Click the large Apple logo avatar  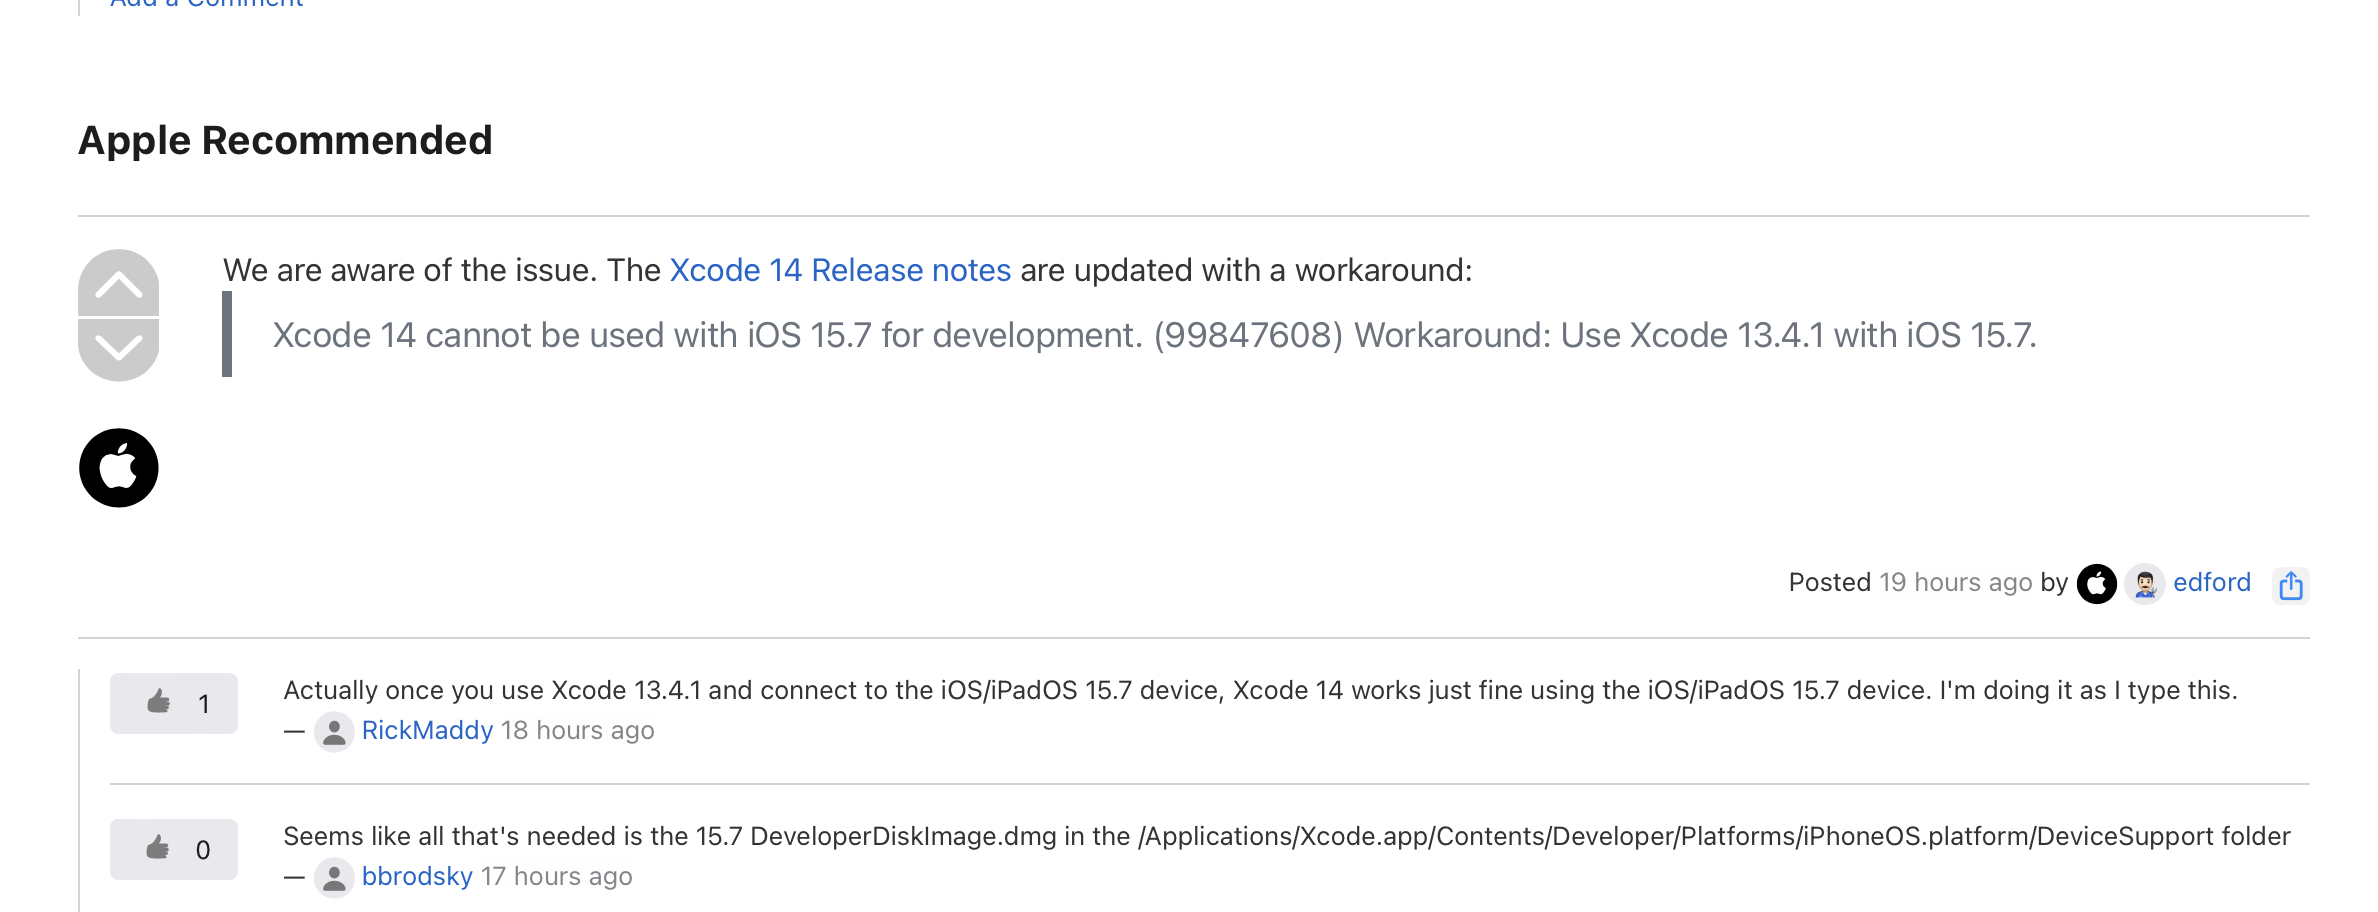(118, 468)
